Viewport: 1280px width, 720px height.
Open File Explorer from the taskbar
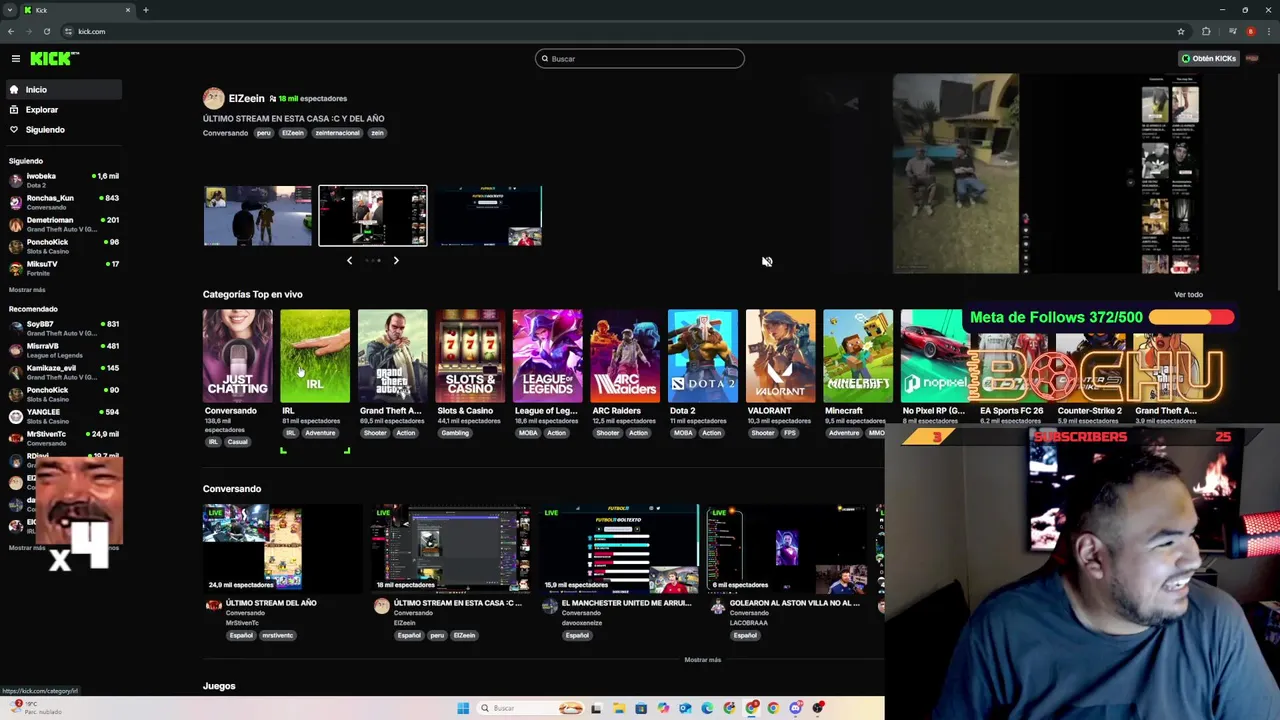pos(619,708)
